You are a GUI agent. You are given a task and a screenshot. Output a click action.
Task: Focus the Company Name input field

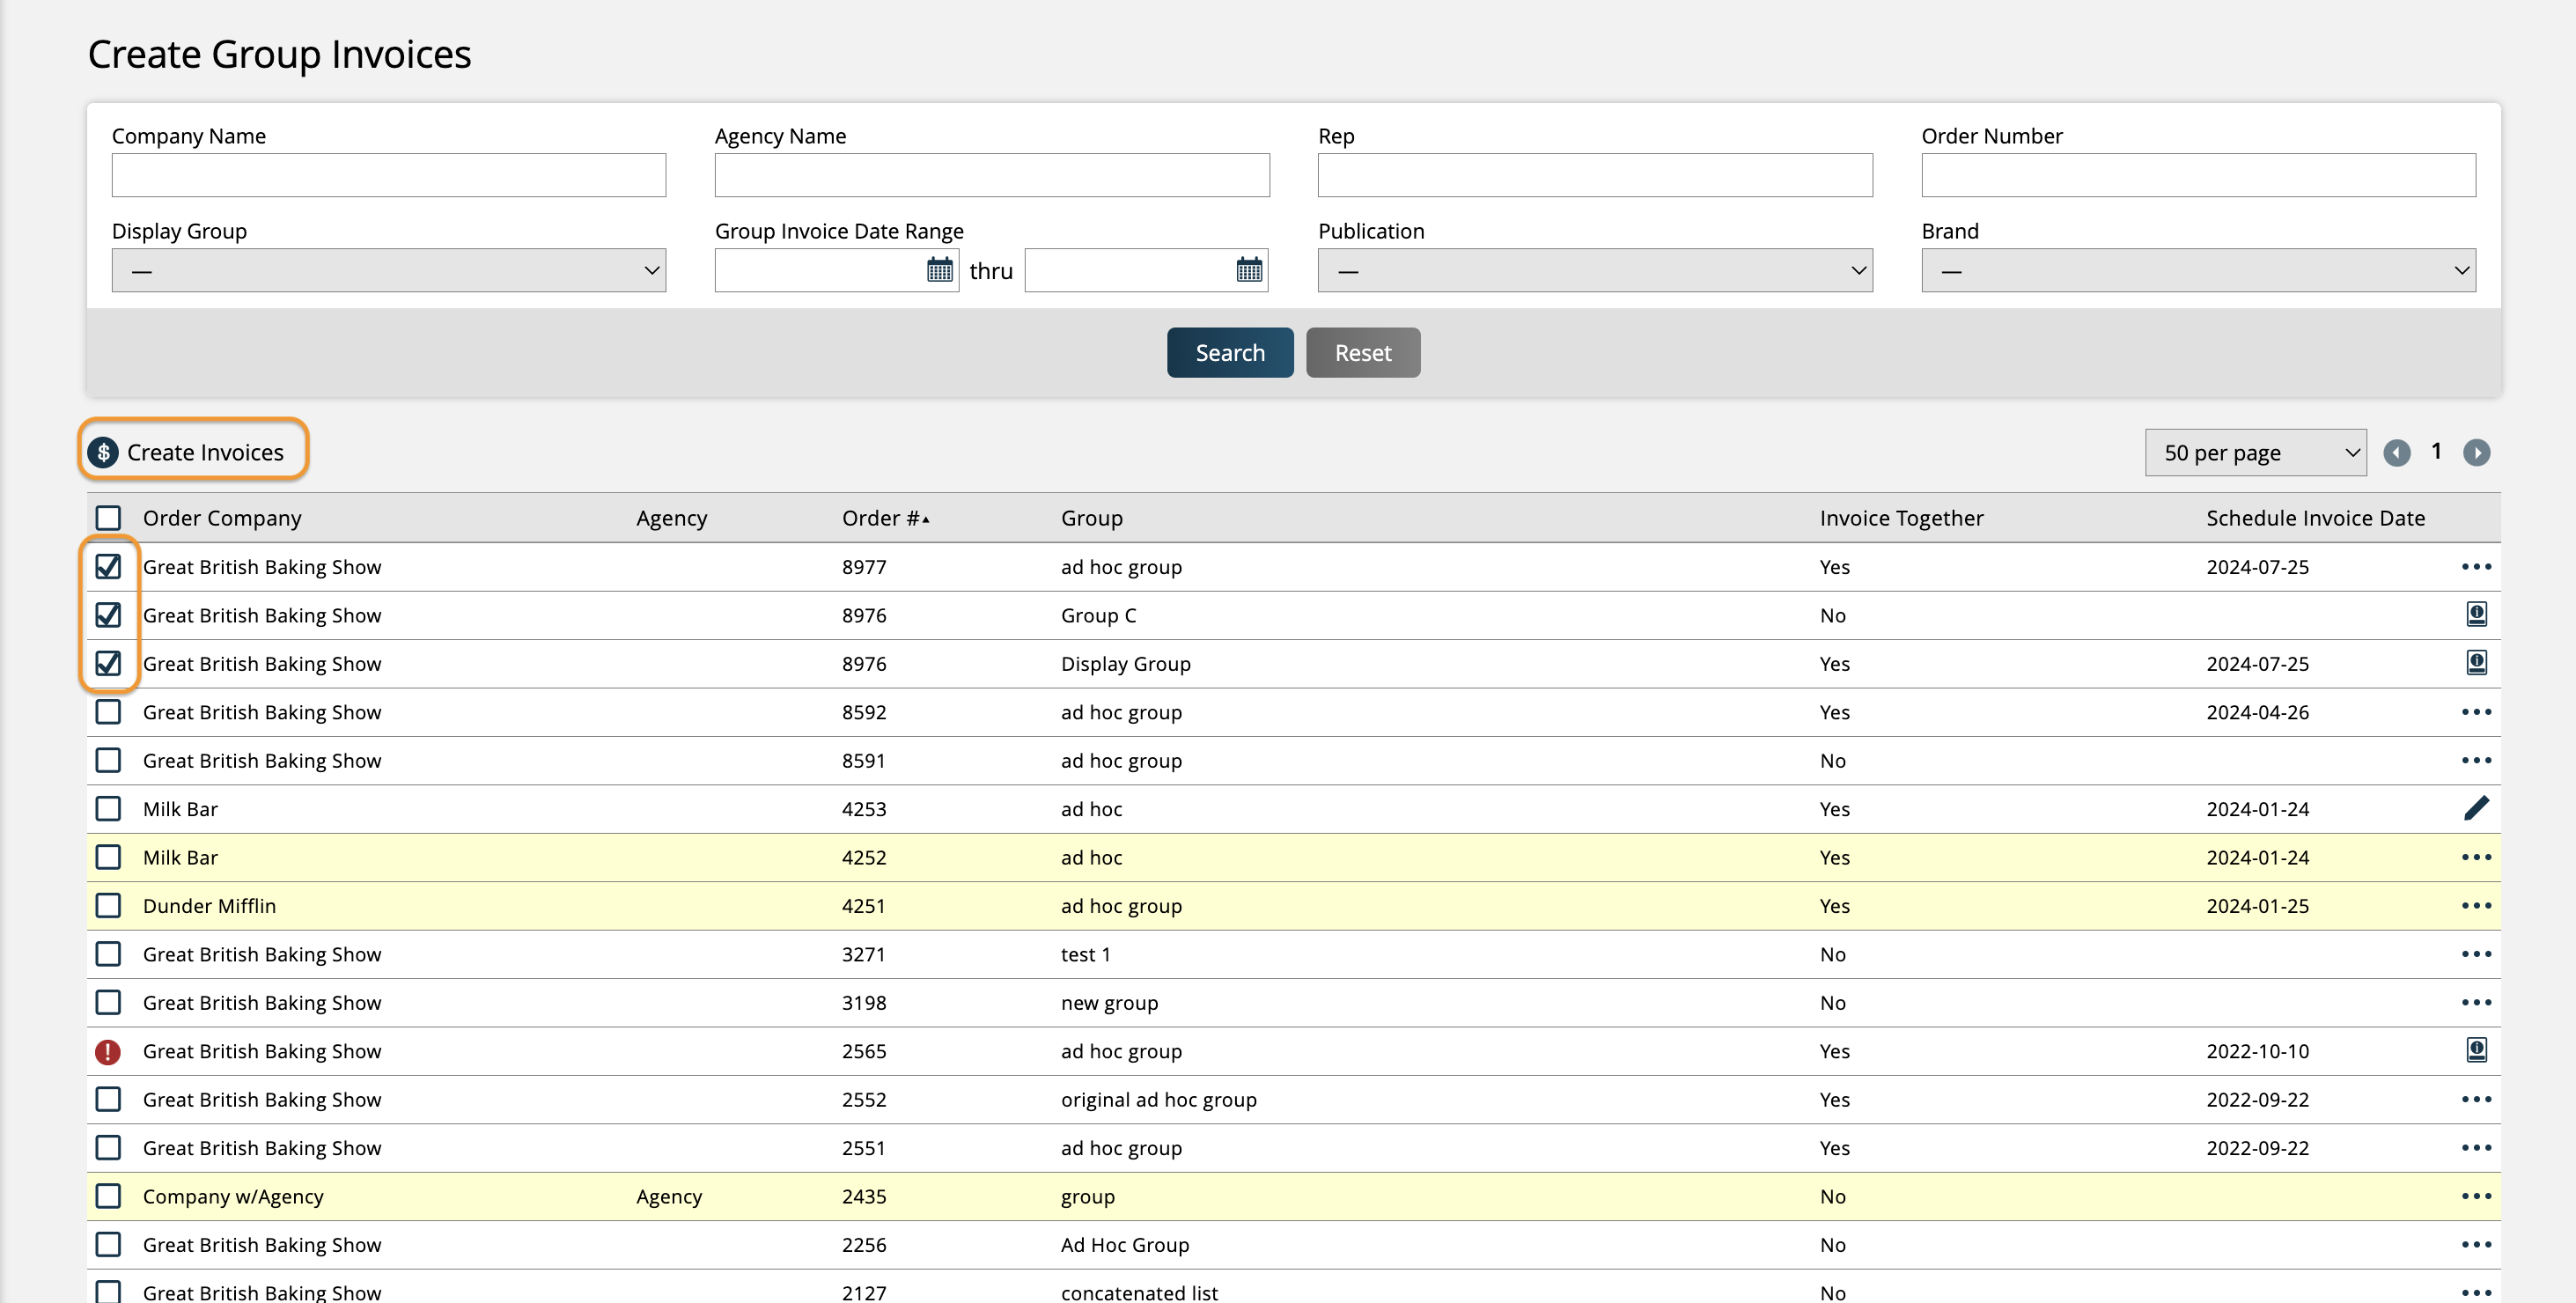click(388, 175)
